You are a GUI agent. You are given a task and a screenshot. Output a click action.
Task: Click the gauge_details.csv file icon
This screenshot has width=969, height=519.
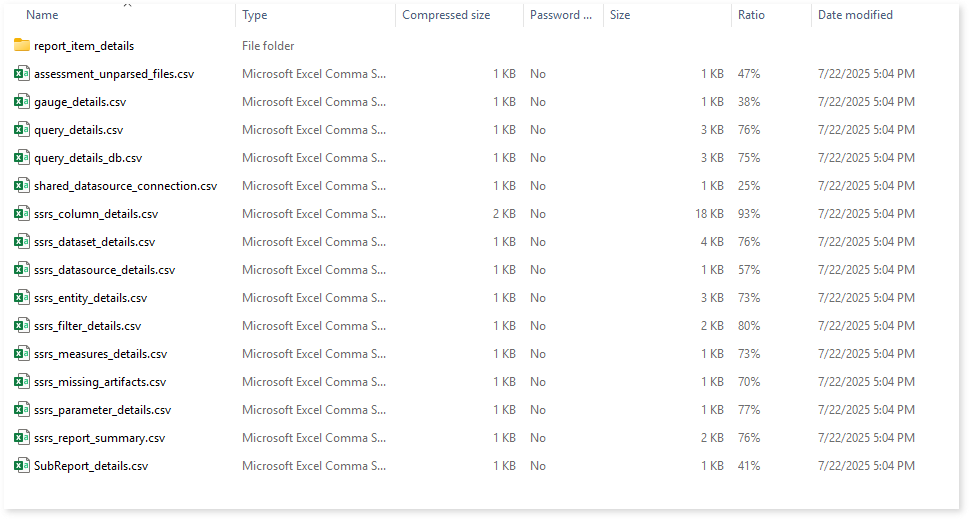click(x=22, y=101)
